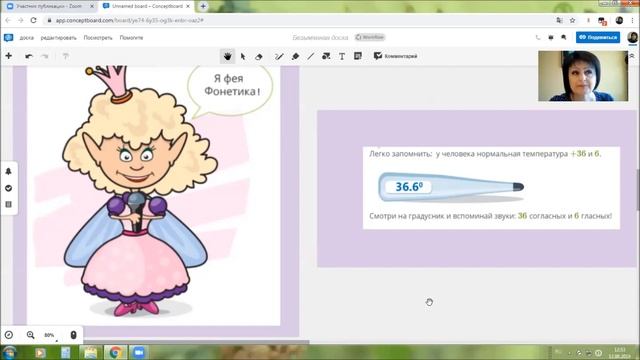Open sections list in left sidebar

(x=8, y=204)
